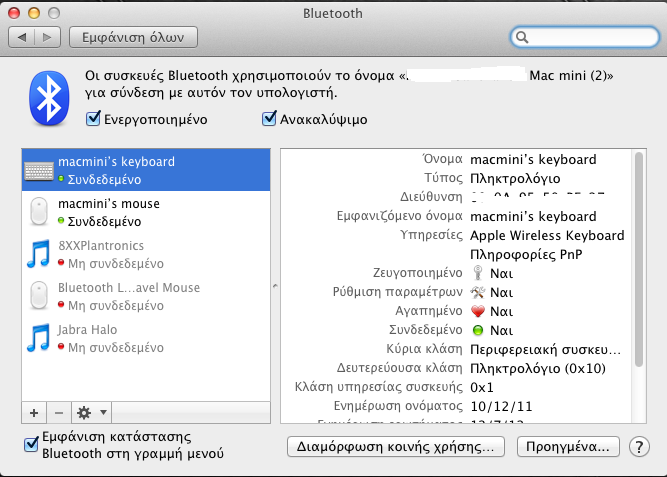
Task: Click the back navigation arrow
Action: 22,37
